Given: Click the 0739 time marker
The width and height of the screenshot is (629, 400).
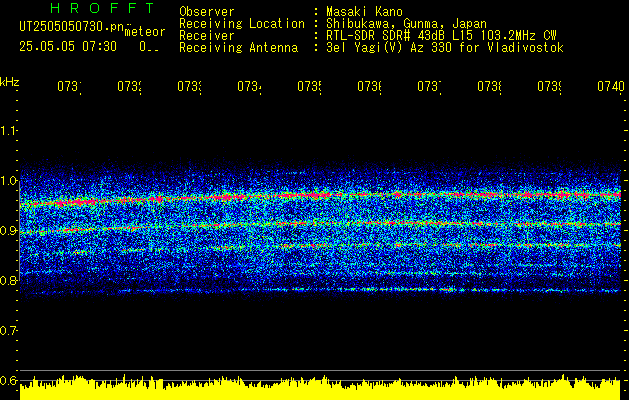Looking at the screenshot, I should [549, 86].
